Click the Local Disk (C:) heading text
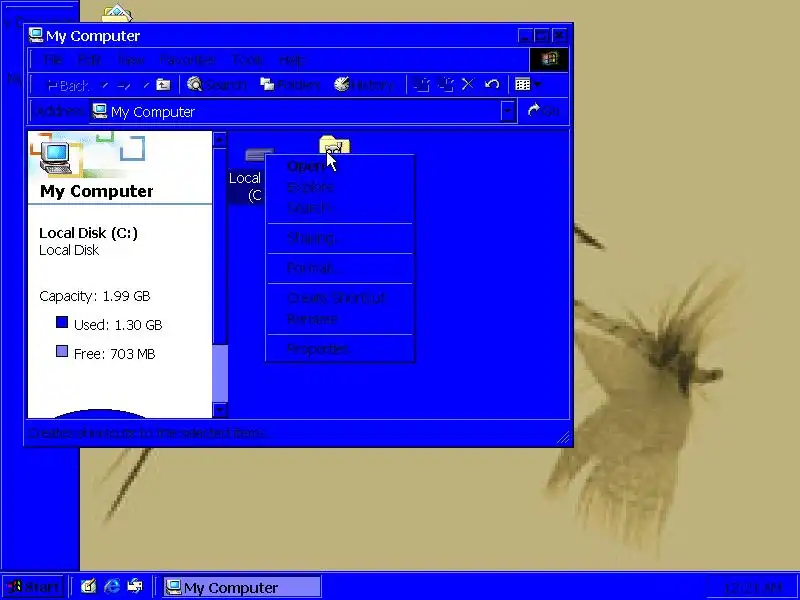800x600 pixels. pos(88,233)
